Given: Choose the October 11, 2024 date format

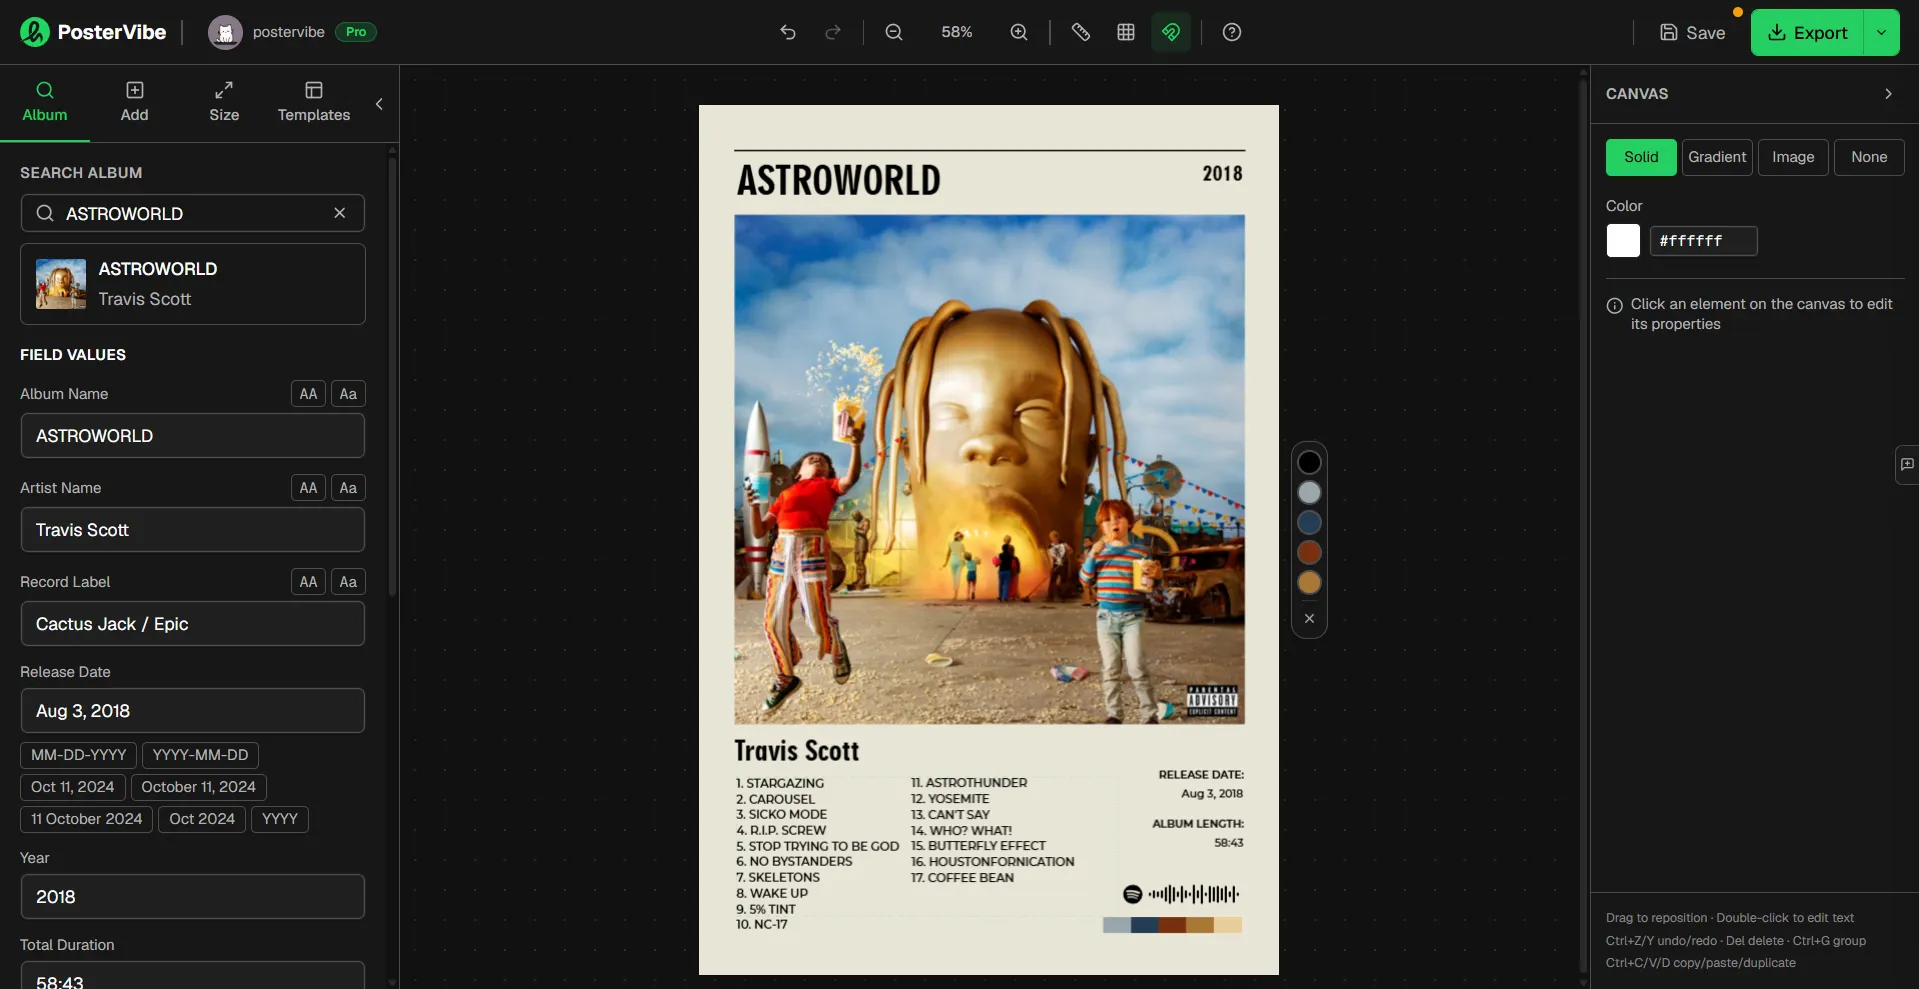Looking at the screenshot, I should click(199, 787).
